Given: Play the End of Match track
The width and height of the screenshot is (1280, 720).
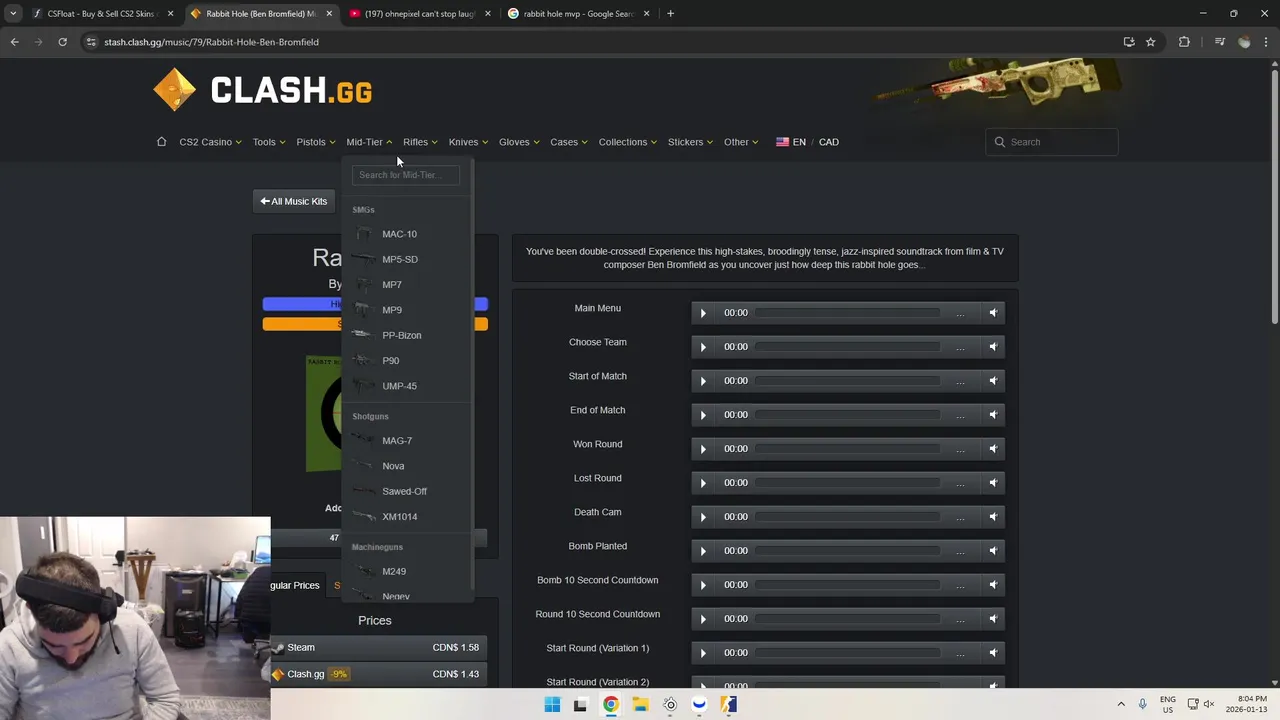Looking at the screenshot, I should 703,415.
